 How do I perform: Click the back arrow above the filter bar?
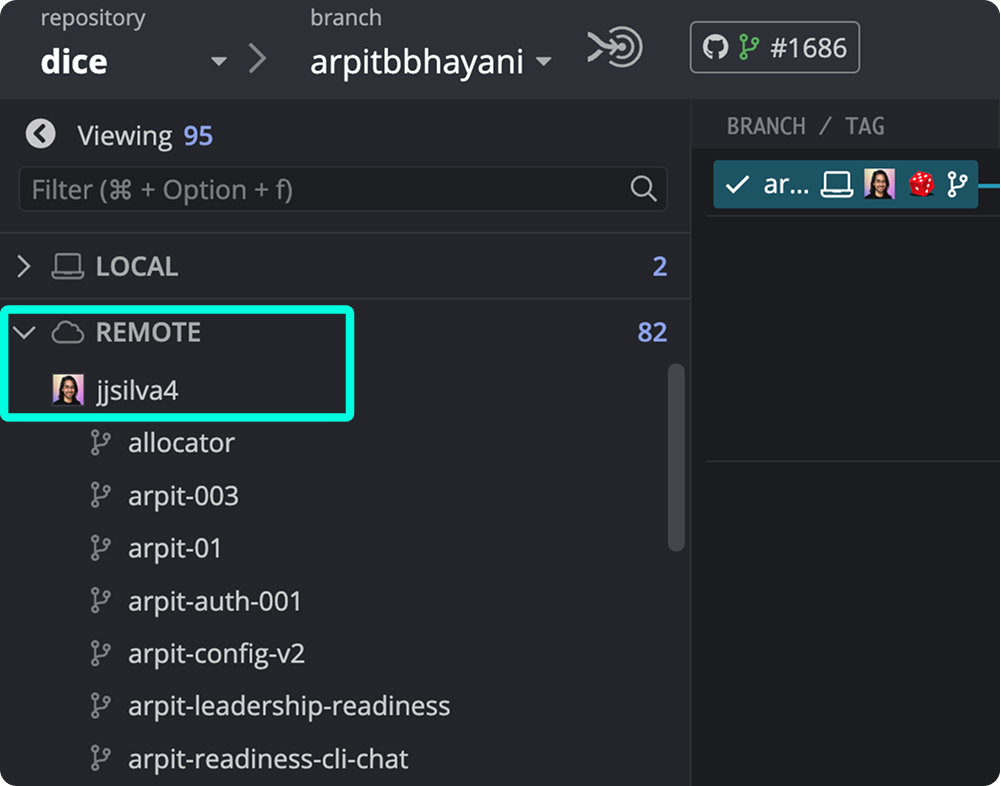pyautogui.click(x=41, y=133)
